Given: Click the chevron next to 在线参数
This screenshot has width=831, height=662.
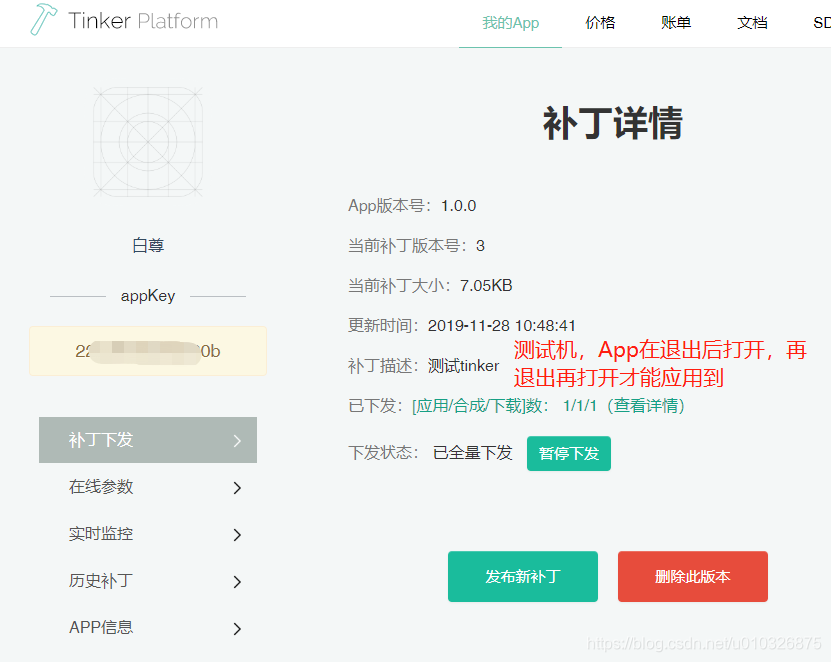Looking at the screenshot, I should [x=237, y=488].
